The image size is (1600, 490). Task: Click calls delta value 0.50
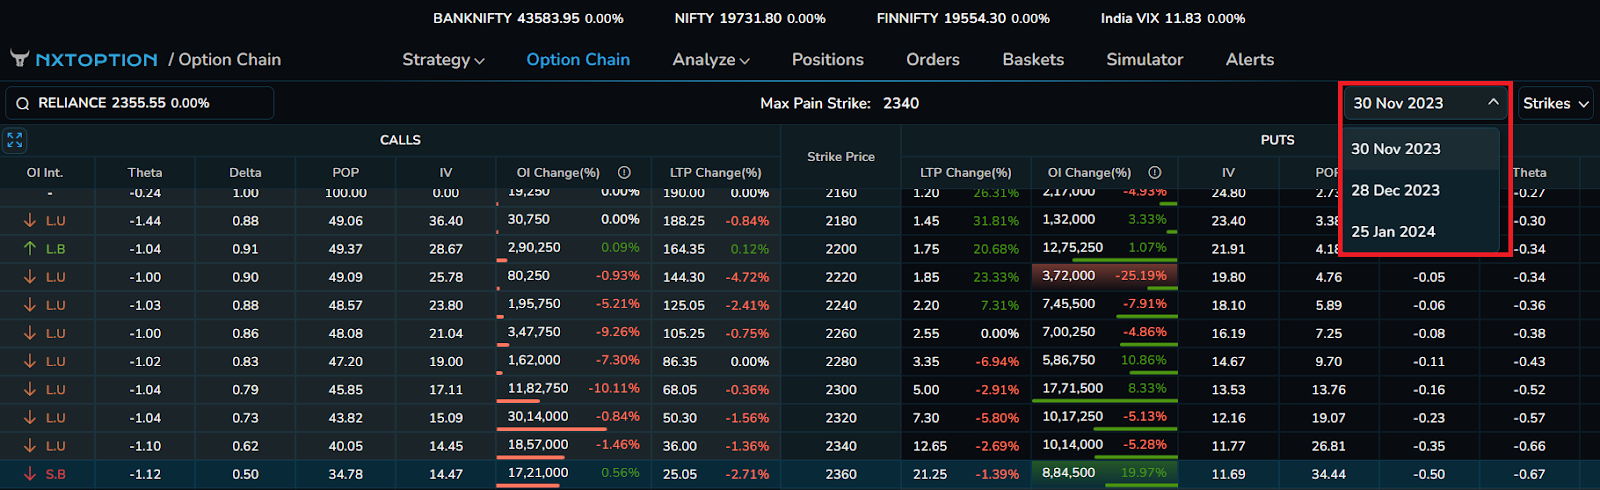tap(245, 474)
